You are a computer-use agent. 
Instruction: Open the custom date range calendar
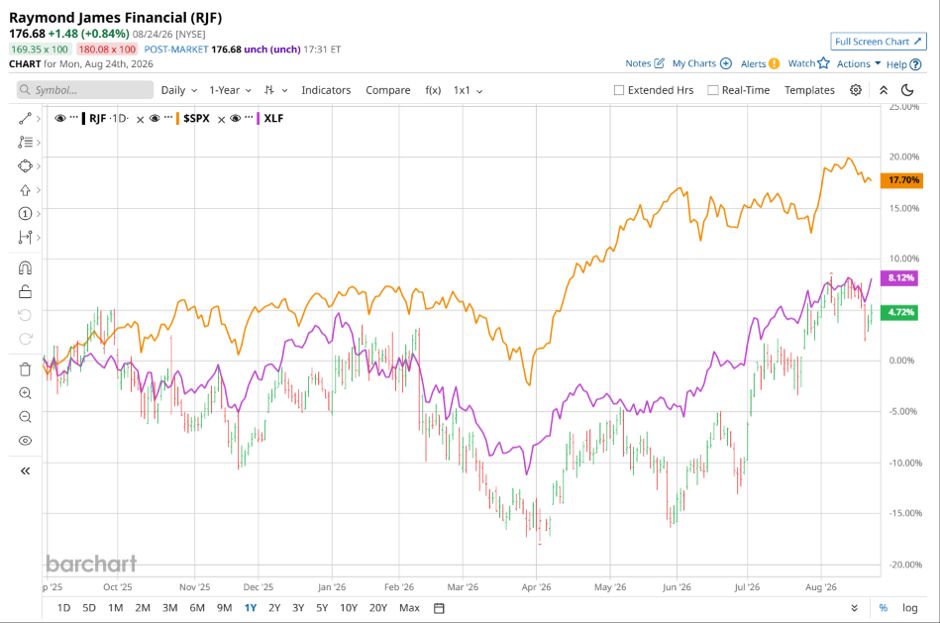coord(439,608)
